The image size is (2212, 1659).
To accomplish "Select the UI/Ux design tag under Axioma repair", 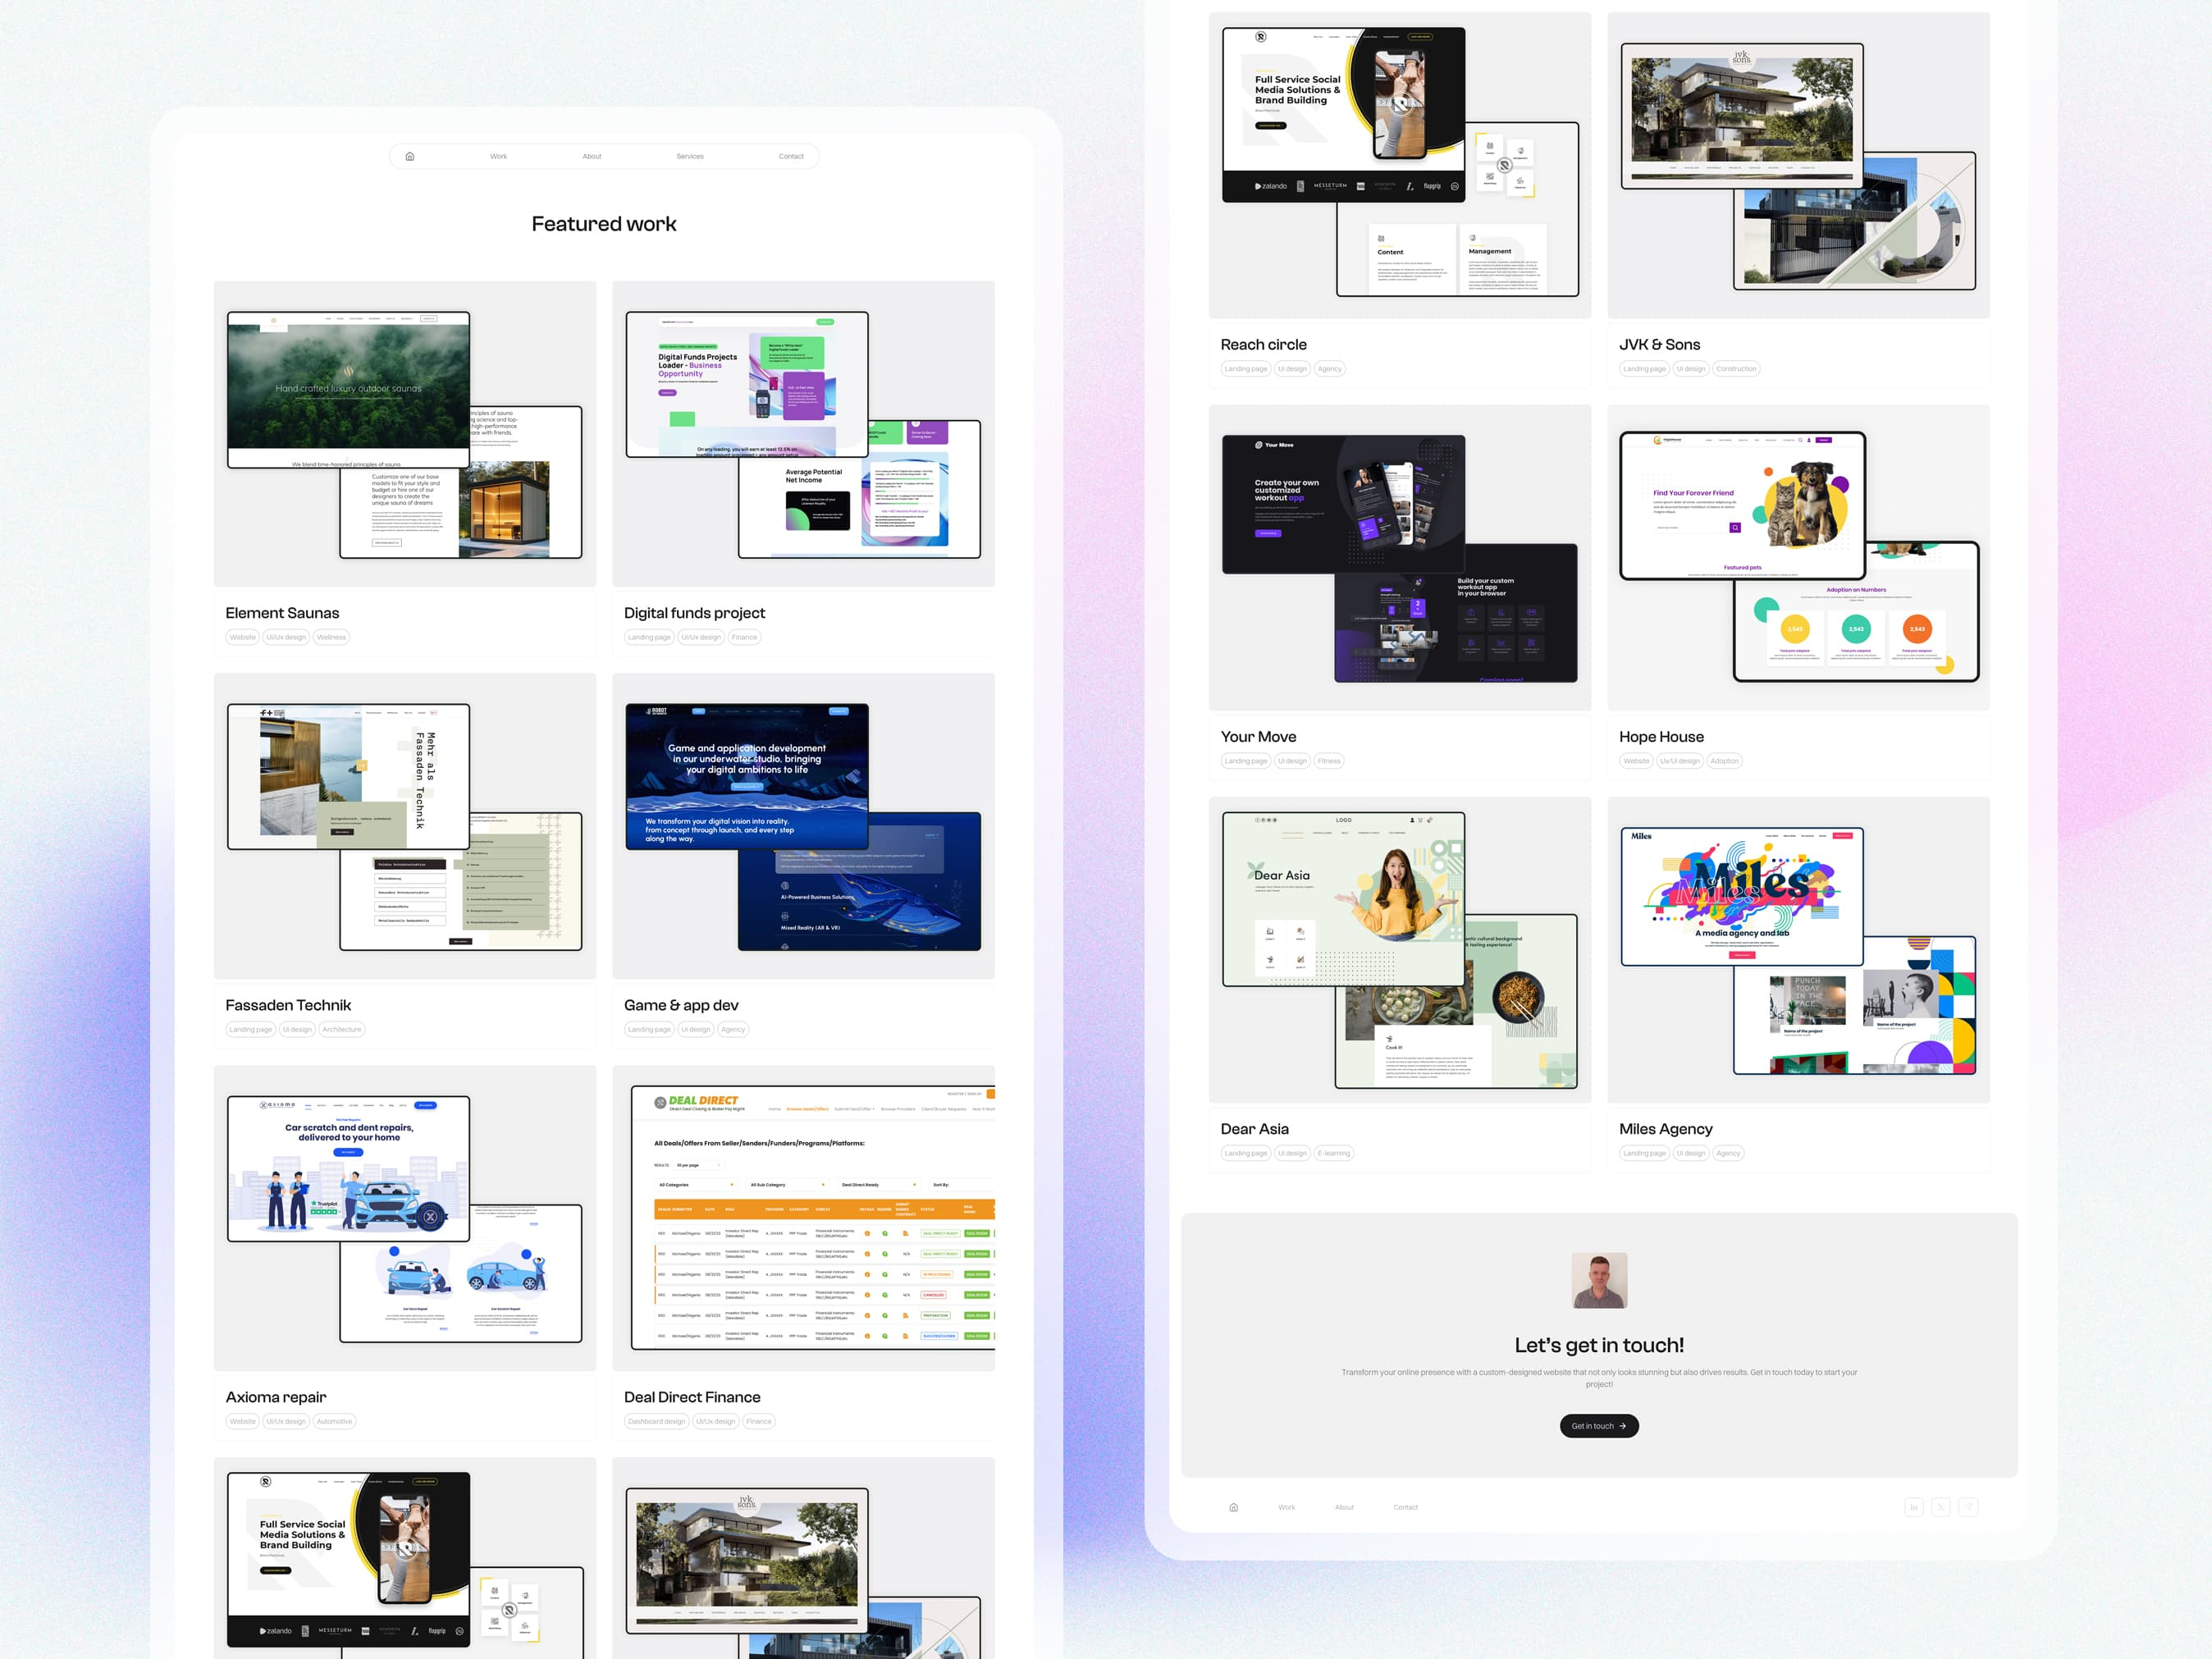I will 286,1421.
